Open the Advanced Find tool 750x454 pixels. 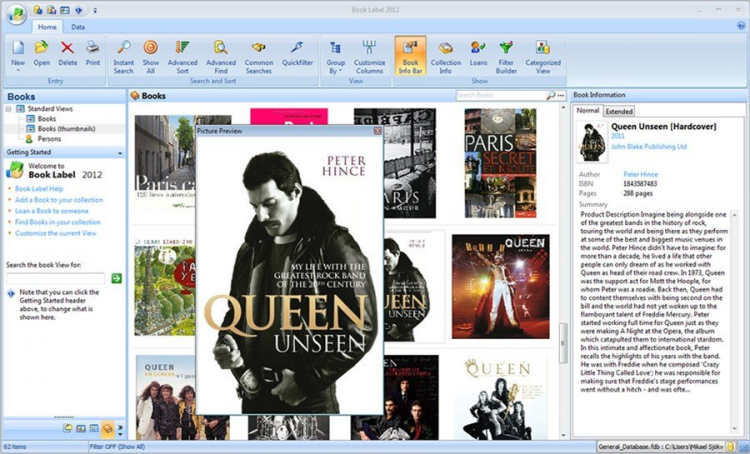point(221,49)
